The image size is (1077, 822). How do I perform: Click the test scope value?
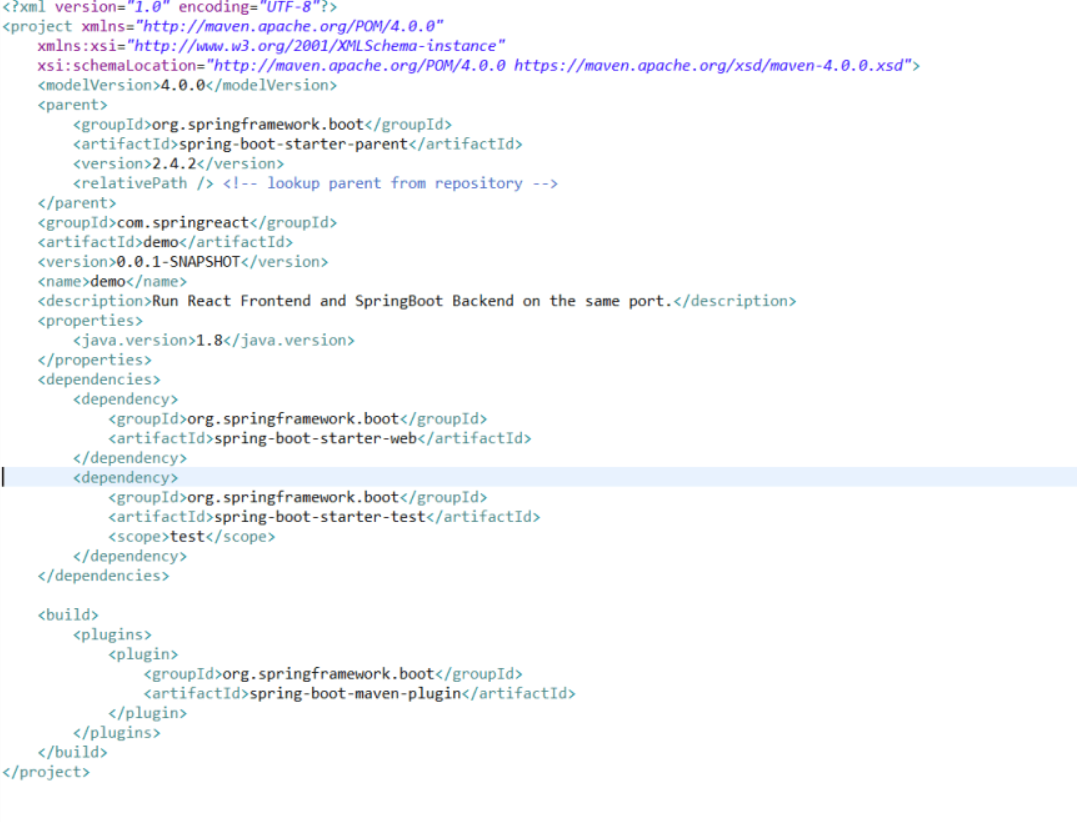(186, 536)
